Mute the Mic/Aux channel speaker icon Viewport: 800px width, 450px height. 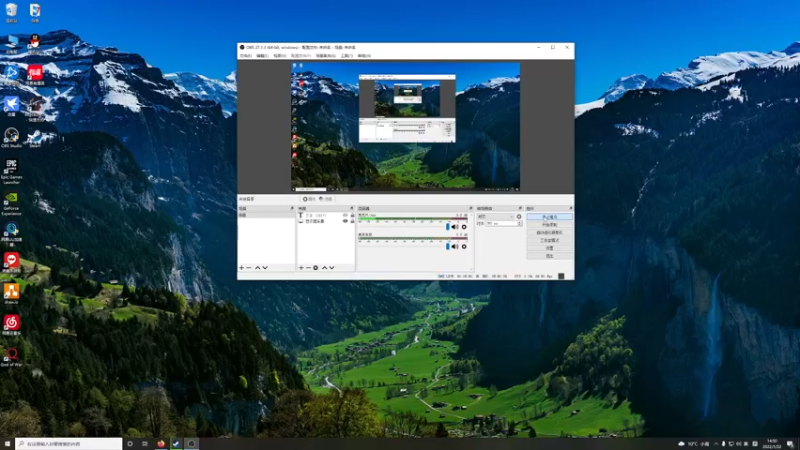coord(455,227)
